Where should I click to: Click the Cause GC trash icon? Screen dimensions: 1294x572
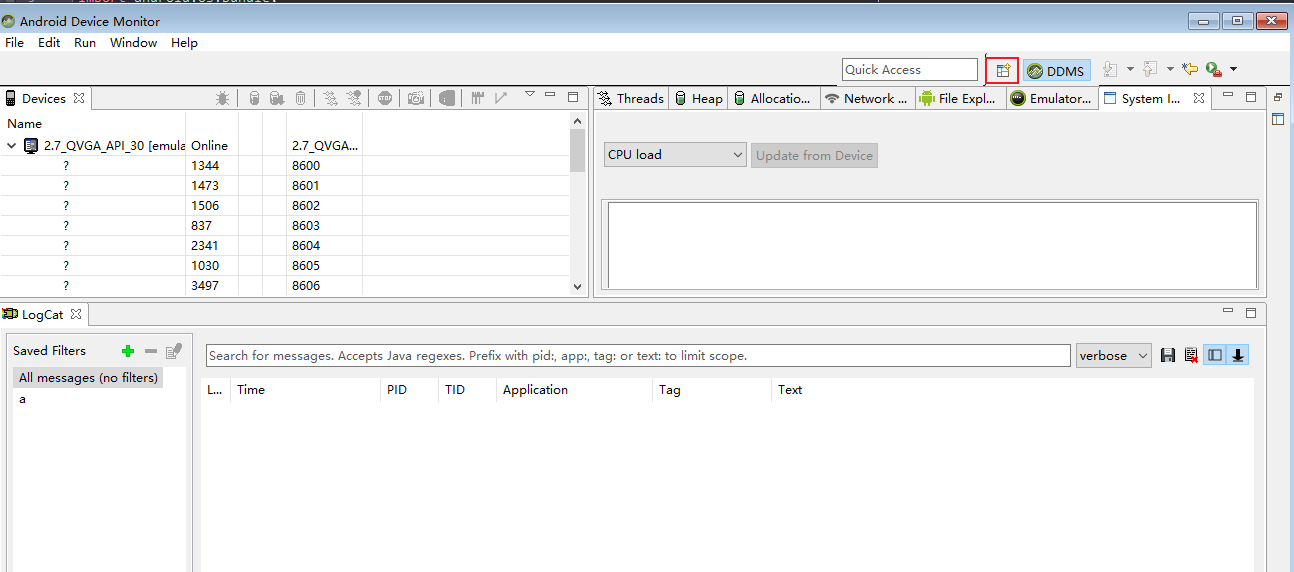300,98
